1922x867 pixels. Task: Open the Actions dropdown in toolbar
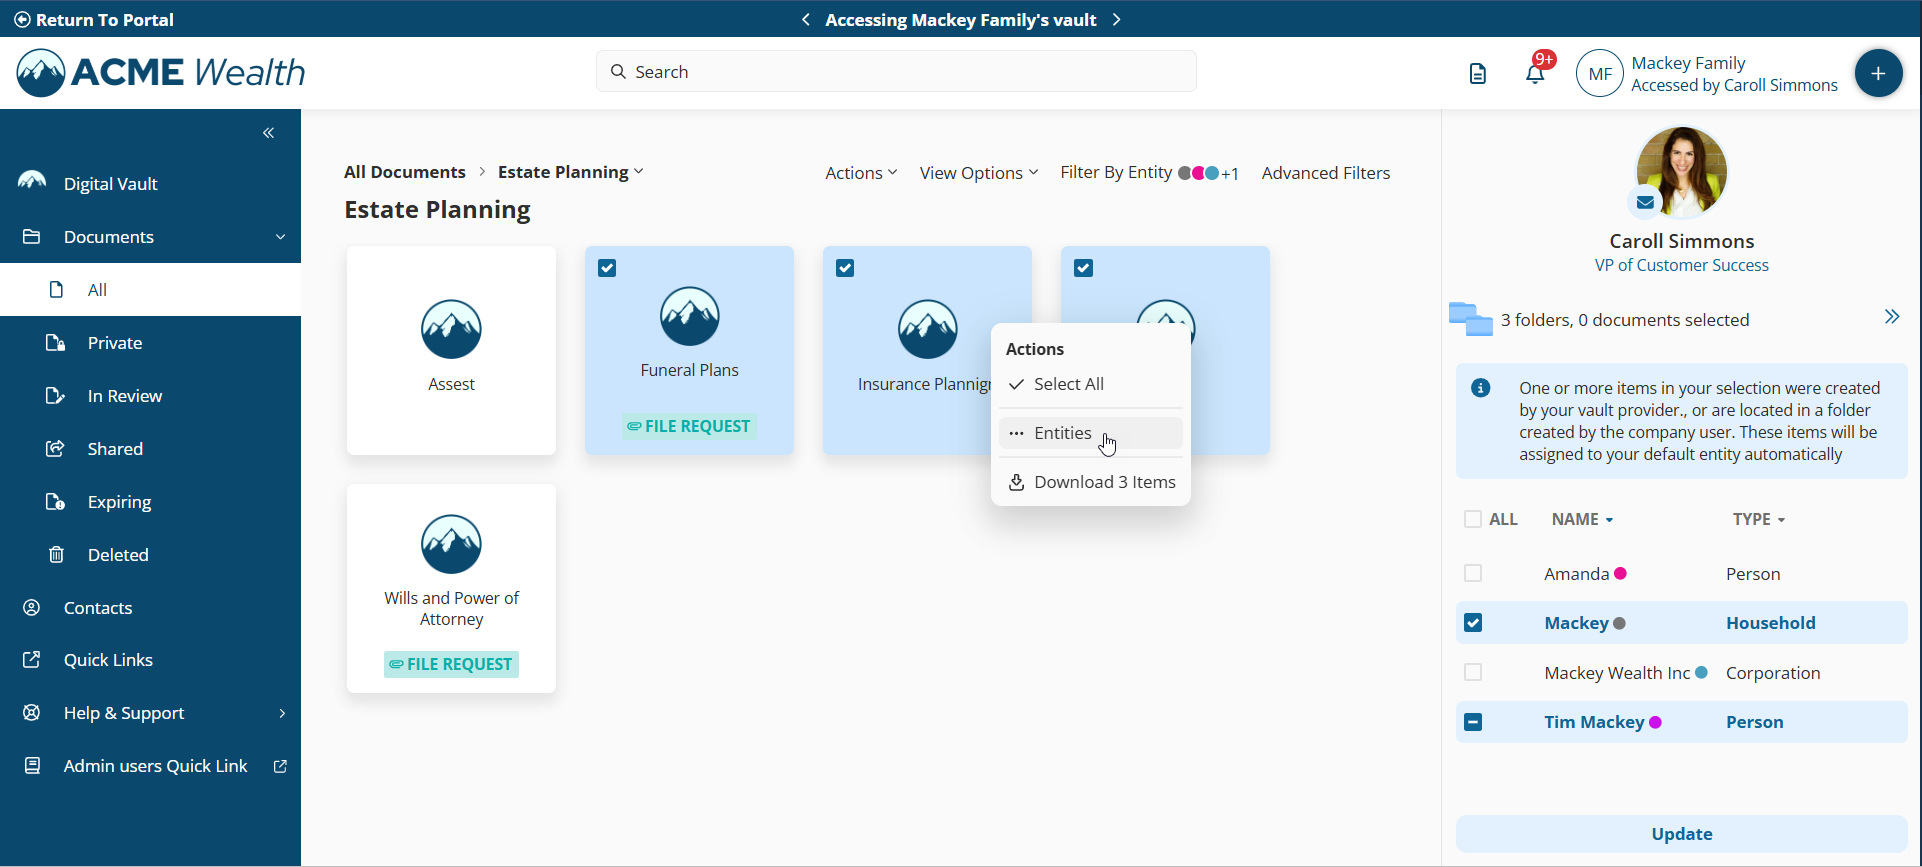(x=861, y=173)
